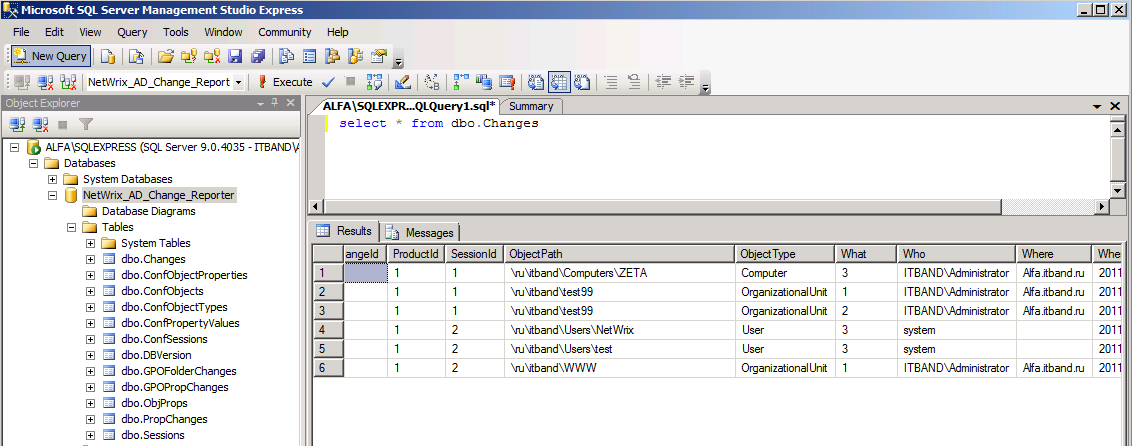Open the File menu
Screen dimensions: 1132x446
click(x=21, y=32)
